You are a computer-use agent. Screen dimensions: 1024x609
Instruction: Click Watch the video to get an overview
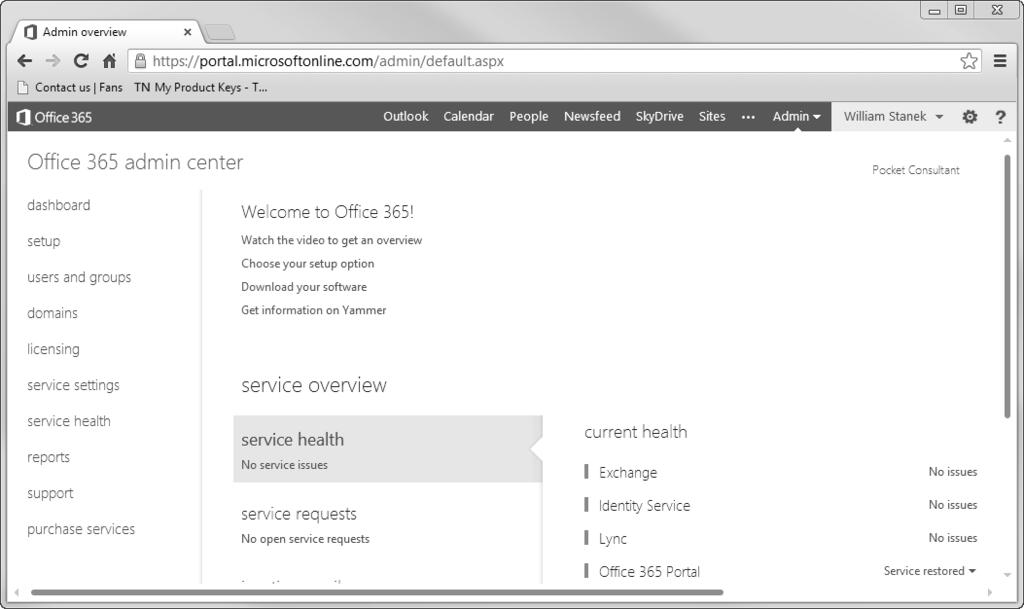(331, 240)
